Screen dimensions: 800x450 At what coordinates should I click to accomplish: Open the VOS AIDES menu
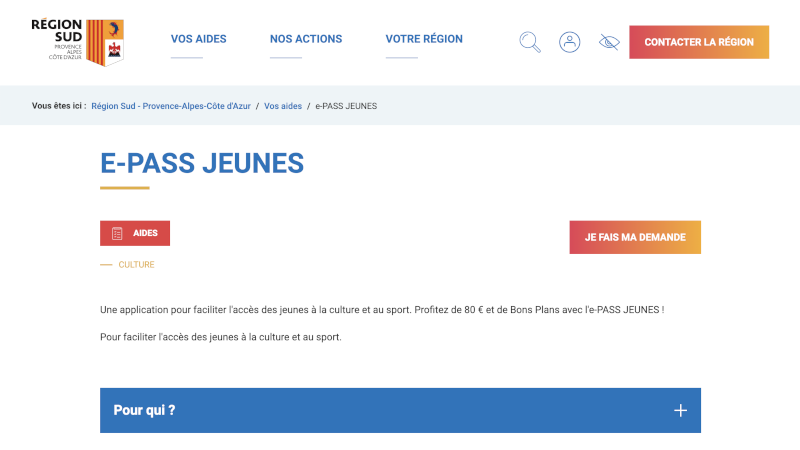point(198,39)
